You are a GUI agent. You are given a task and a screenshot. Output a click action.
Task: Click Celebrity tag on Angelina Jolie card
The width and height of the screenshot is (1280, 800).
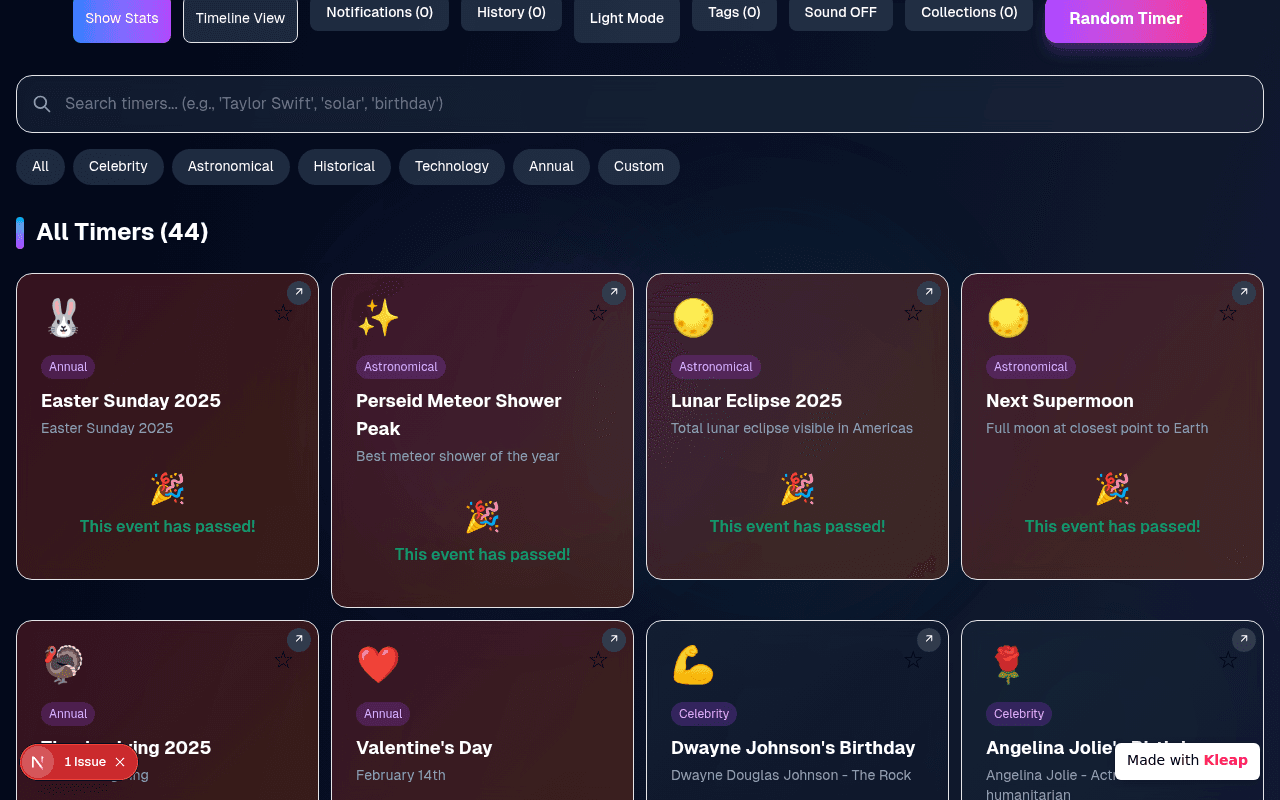click(x=1019, y=714)
